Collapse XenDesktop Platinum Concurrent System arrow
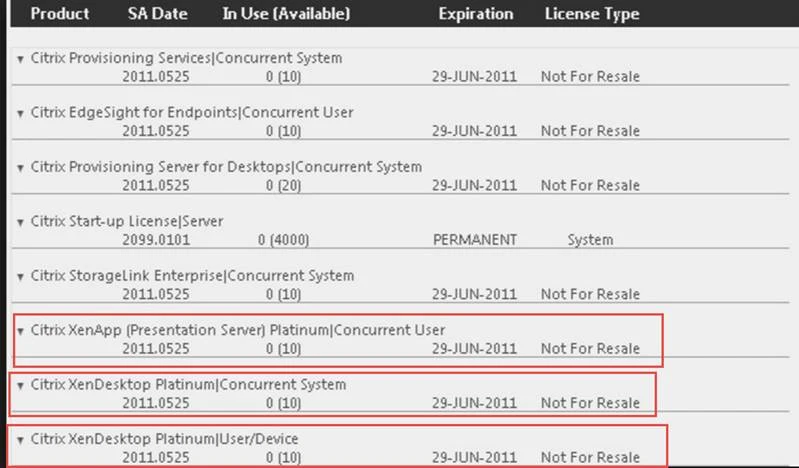 tap(20, 385)
